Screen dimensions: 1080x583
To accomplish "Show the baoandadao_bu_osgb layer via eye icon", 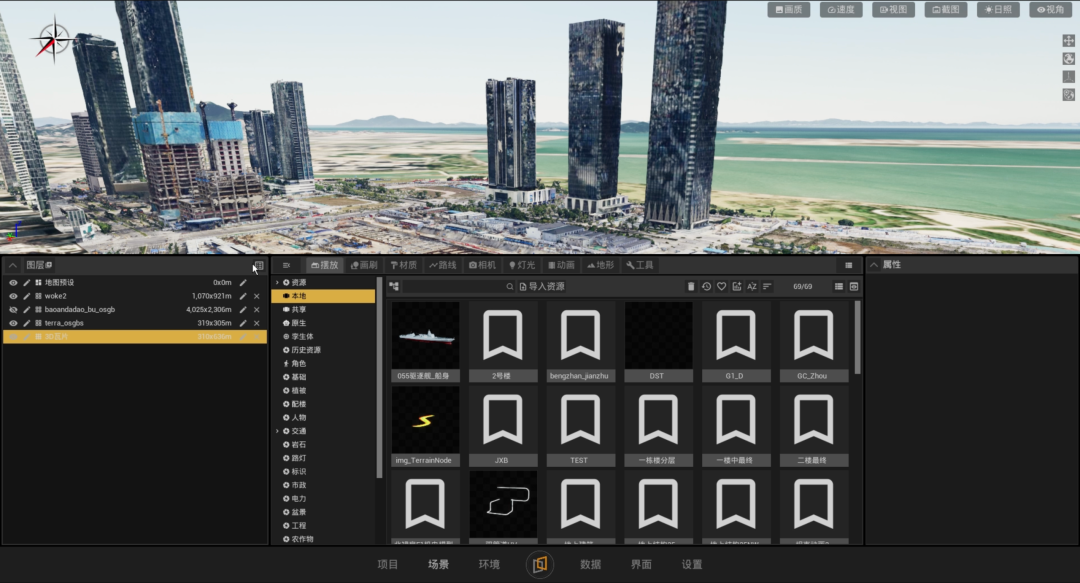I will click(13, 309).
